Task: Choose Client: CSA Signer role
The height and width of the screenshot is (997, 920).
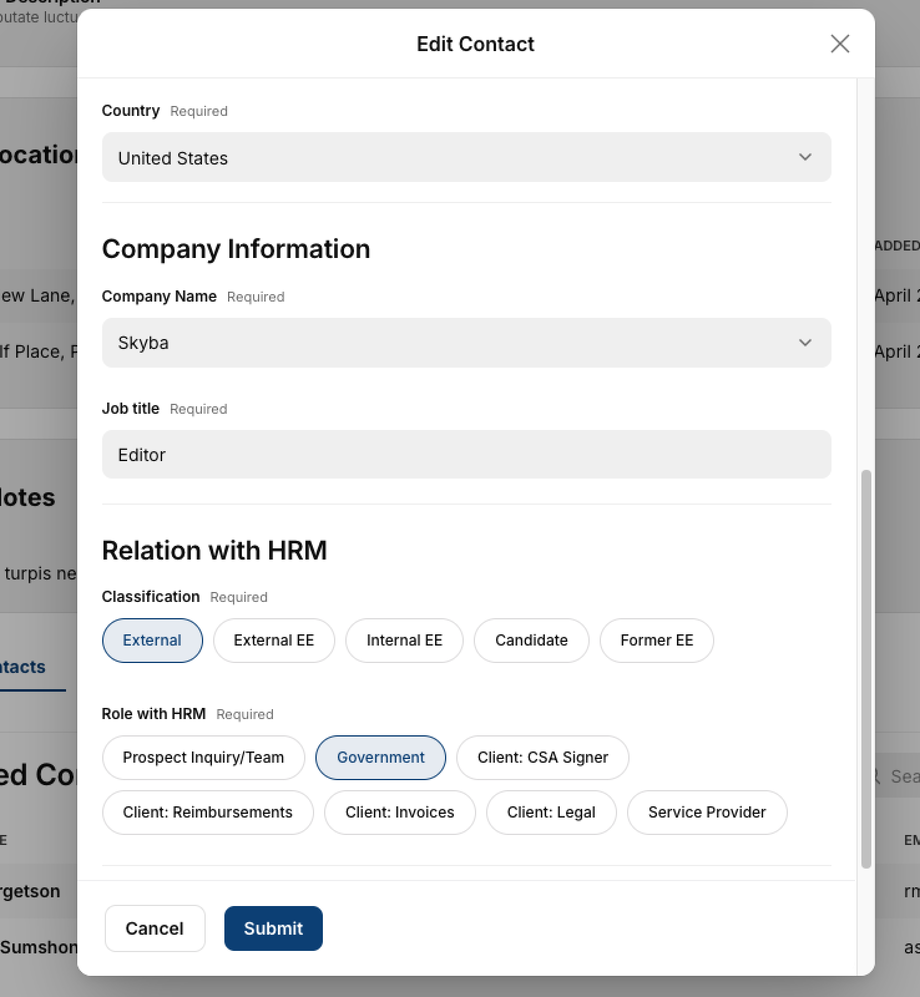Action: [542, 758]
